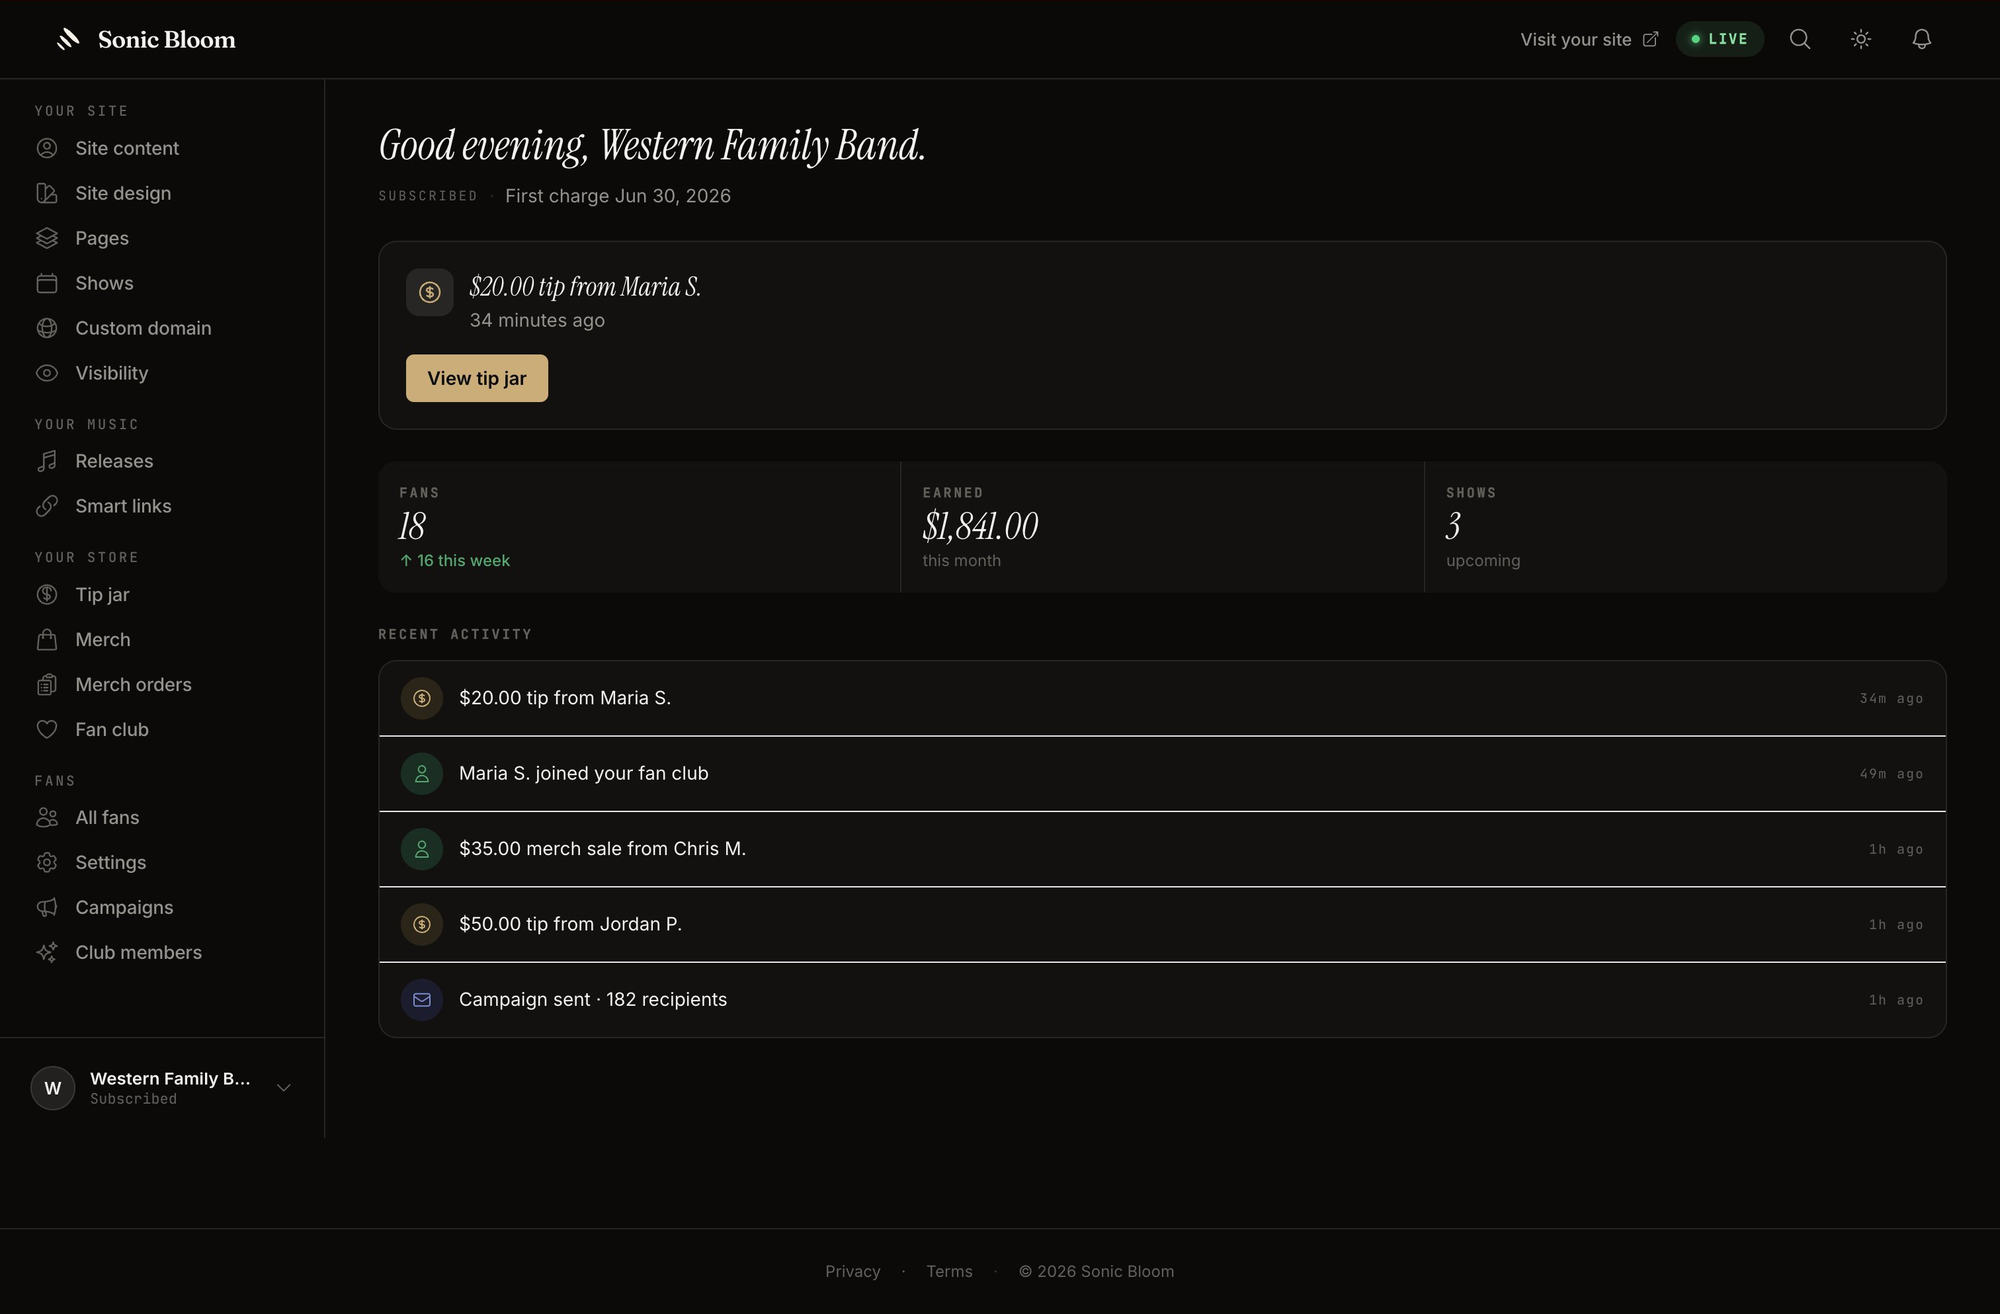Click the Merch shopping bag icon
The image size is (2000, 1314).
point(47,639)
